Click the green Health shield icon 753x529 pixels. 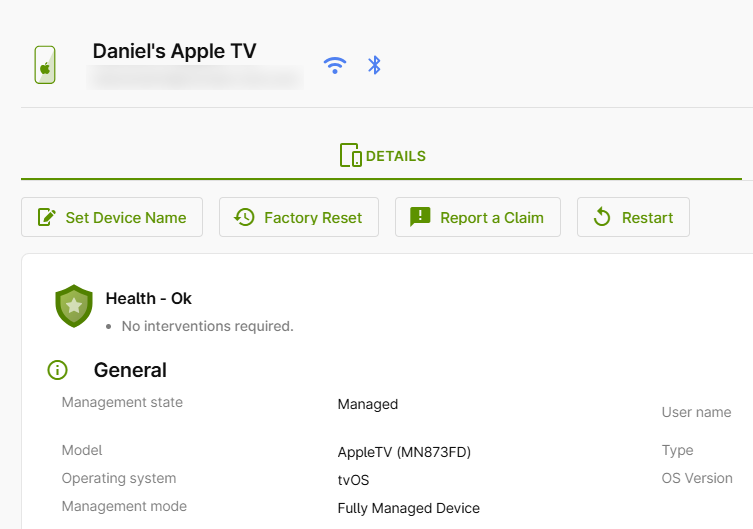[x=74, y=307]
